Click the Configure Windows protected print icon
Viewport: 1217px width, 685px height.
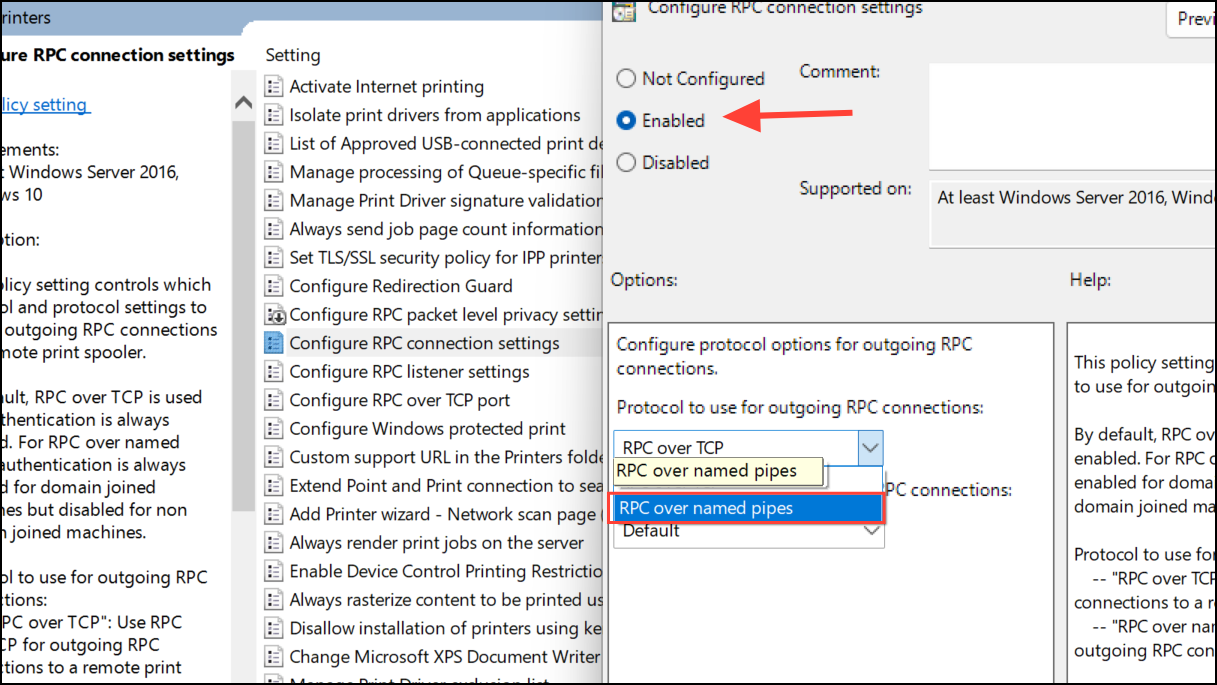click(274, 429)
